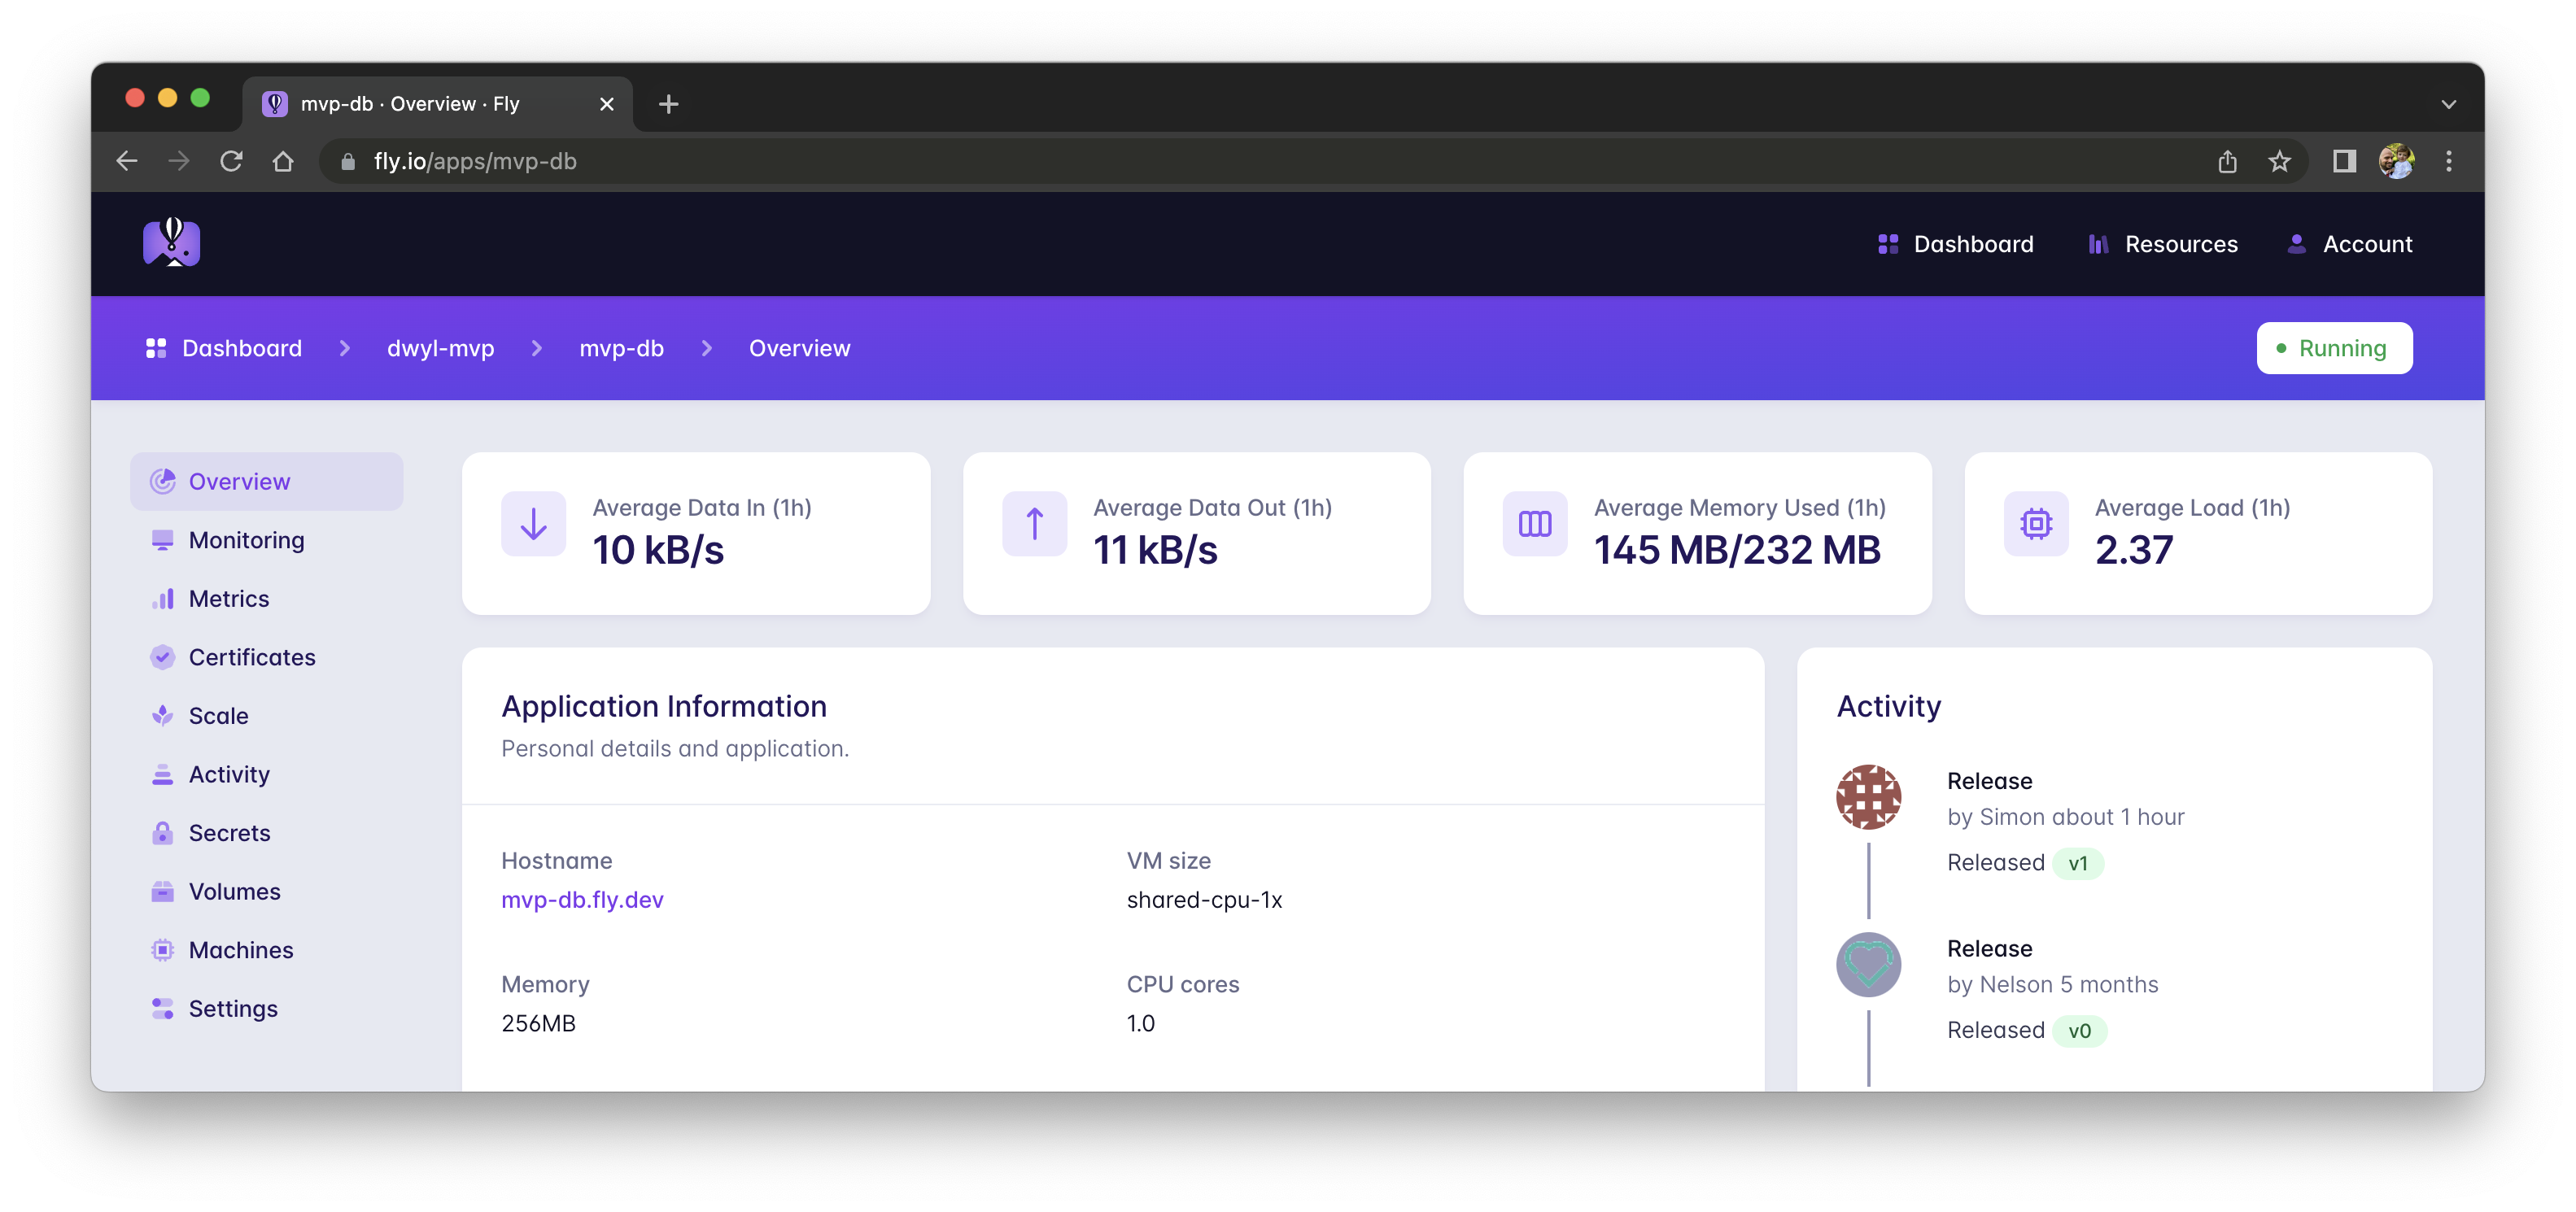The image size is (2576, 1212).
Task: Click the Scale leaf icon
Action: tap(162, 715)
